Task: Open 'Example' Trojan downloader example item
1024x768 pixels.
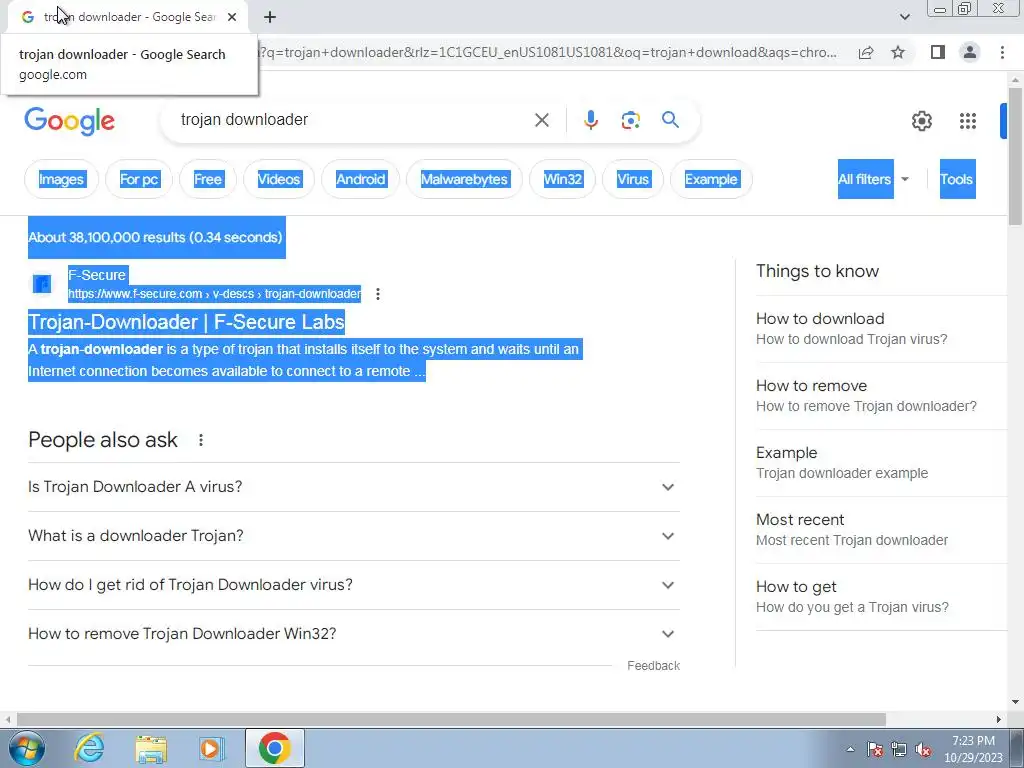Action: click(881, 463)
